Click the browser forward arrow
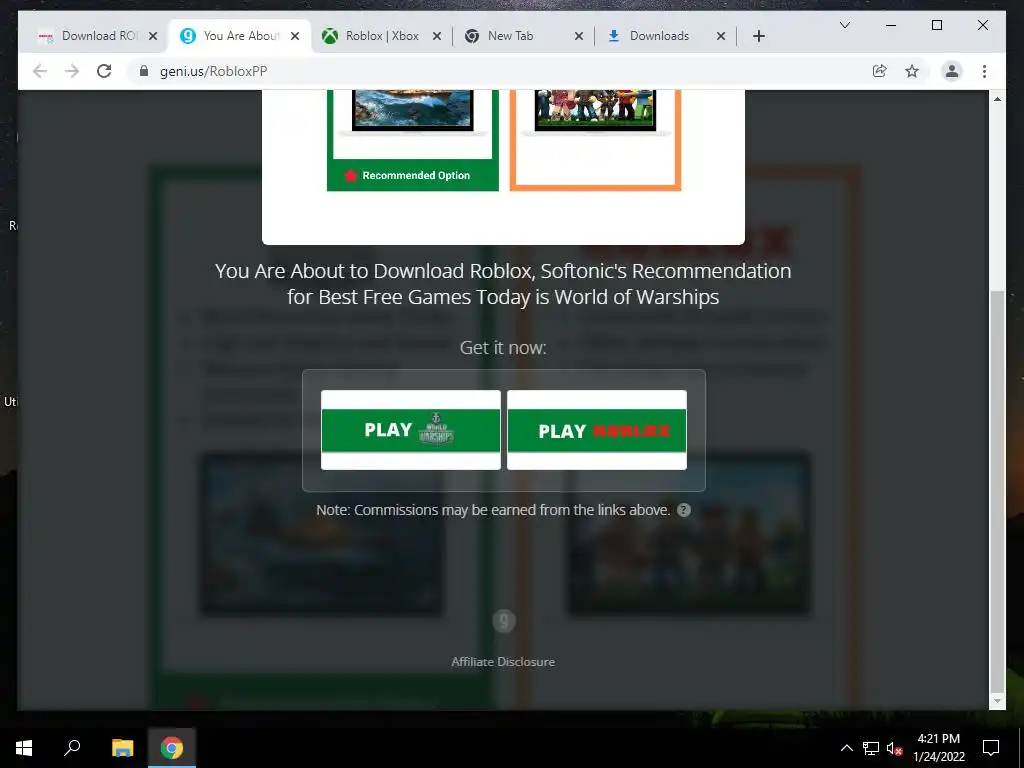This screenshot has height=768, width=1024. (x=72, y=71)
